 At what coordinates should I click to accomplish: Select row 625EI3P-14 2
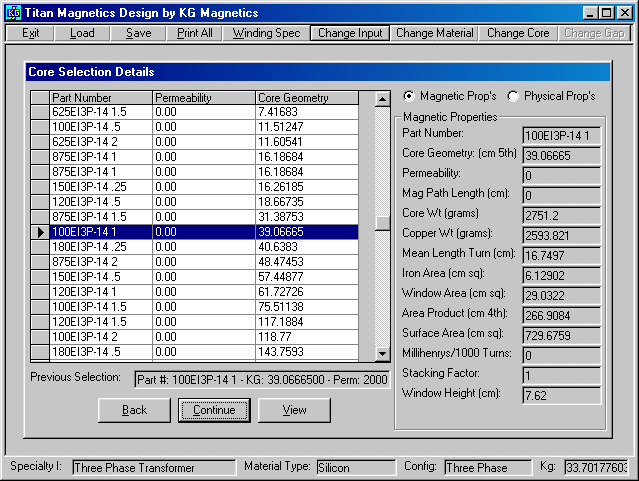(x=195, y=142)
